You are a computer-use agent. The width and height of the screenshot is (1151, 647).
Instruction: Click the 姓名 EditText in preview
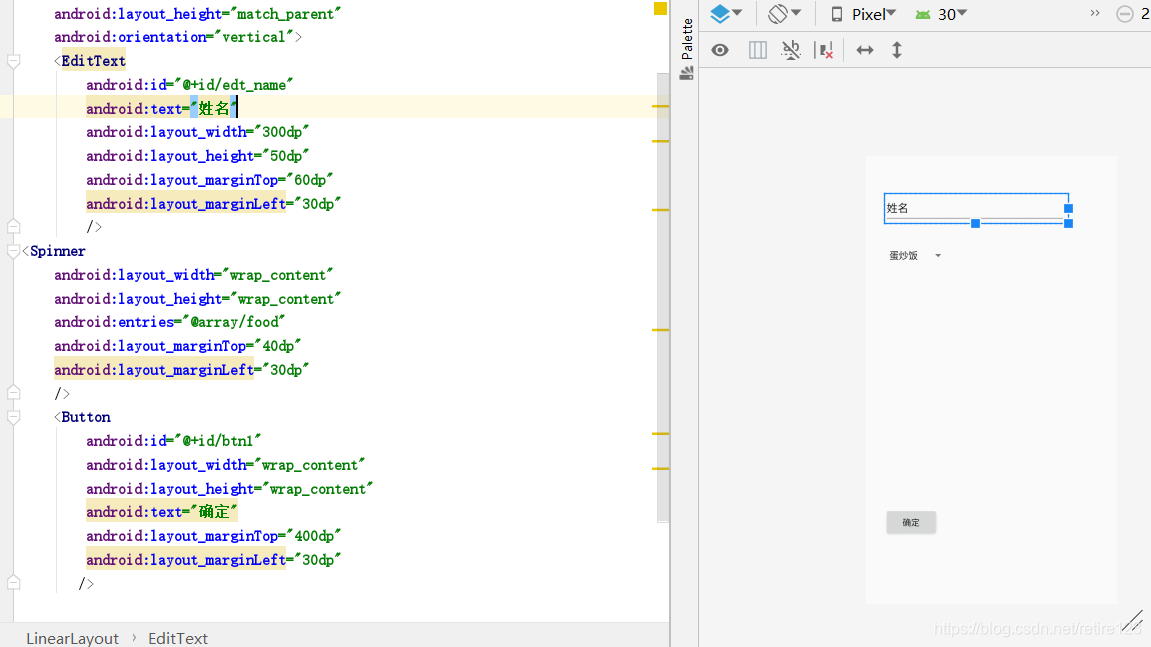(x=976, y=208)
